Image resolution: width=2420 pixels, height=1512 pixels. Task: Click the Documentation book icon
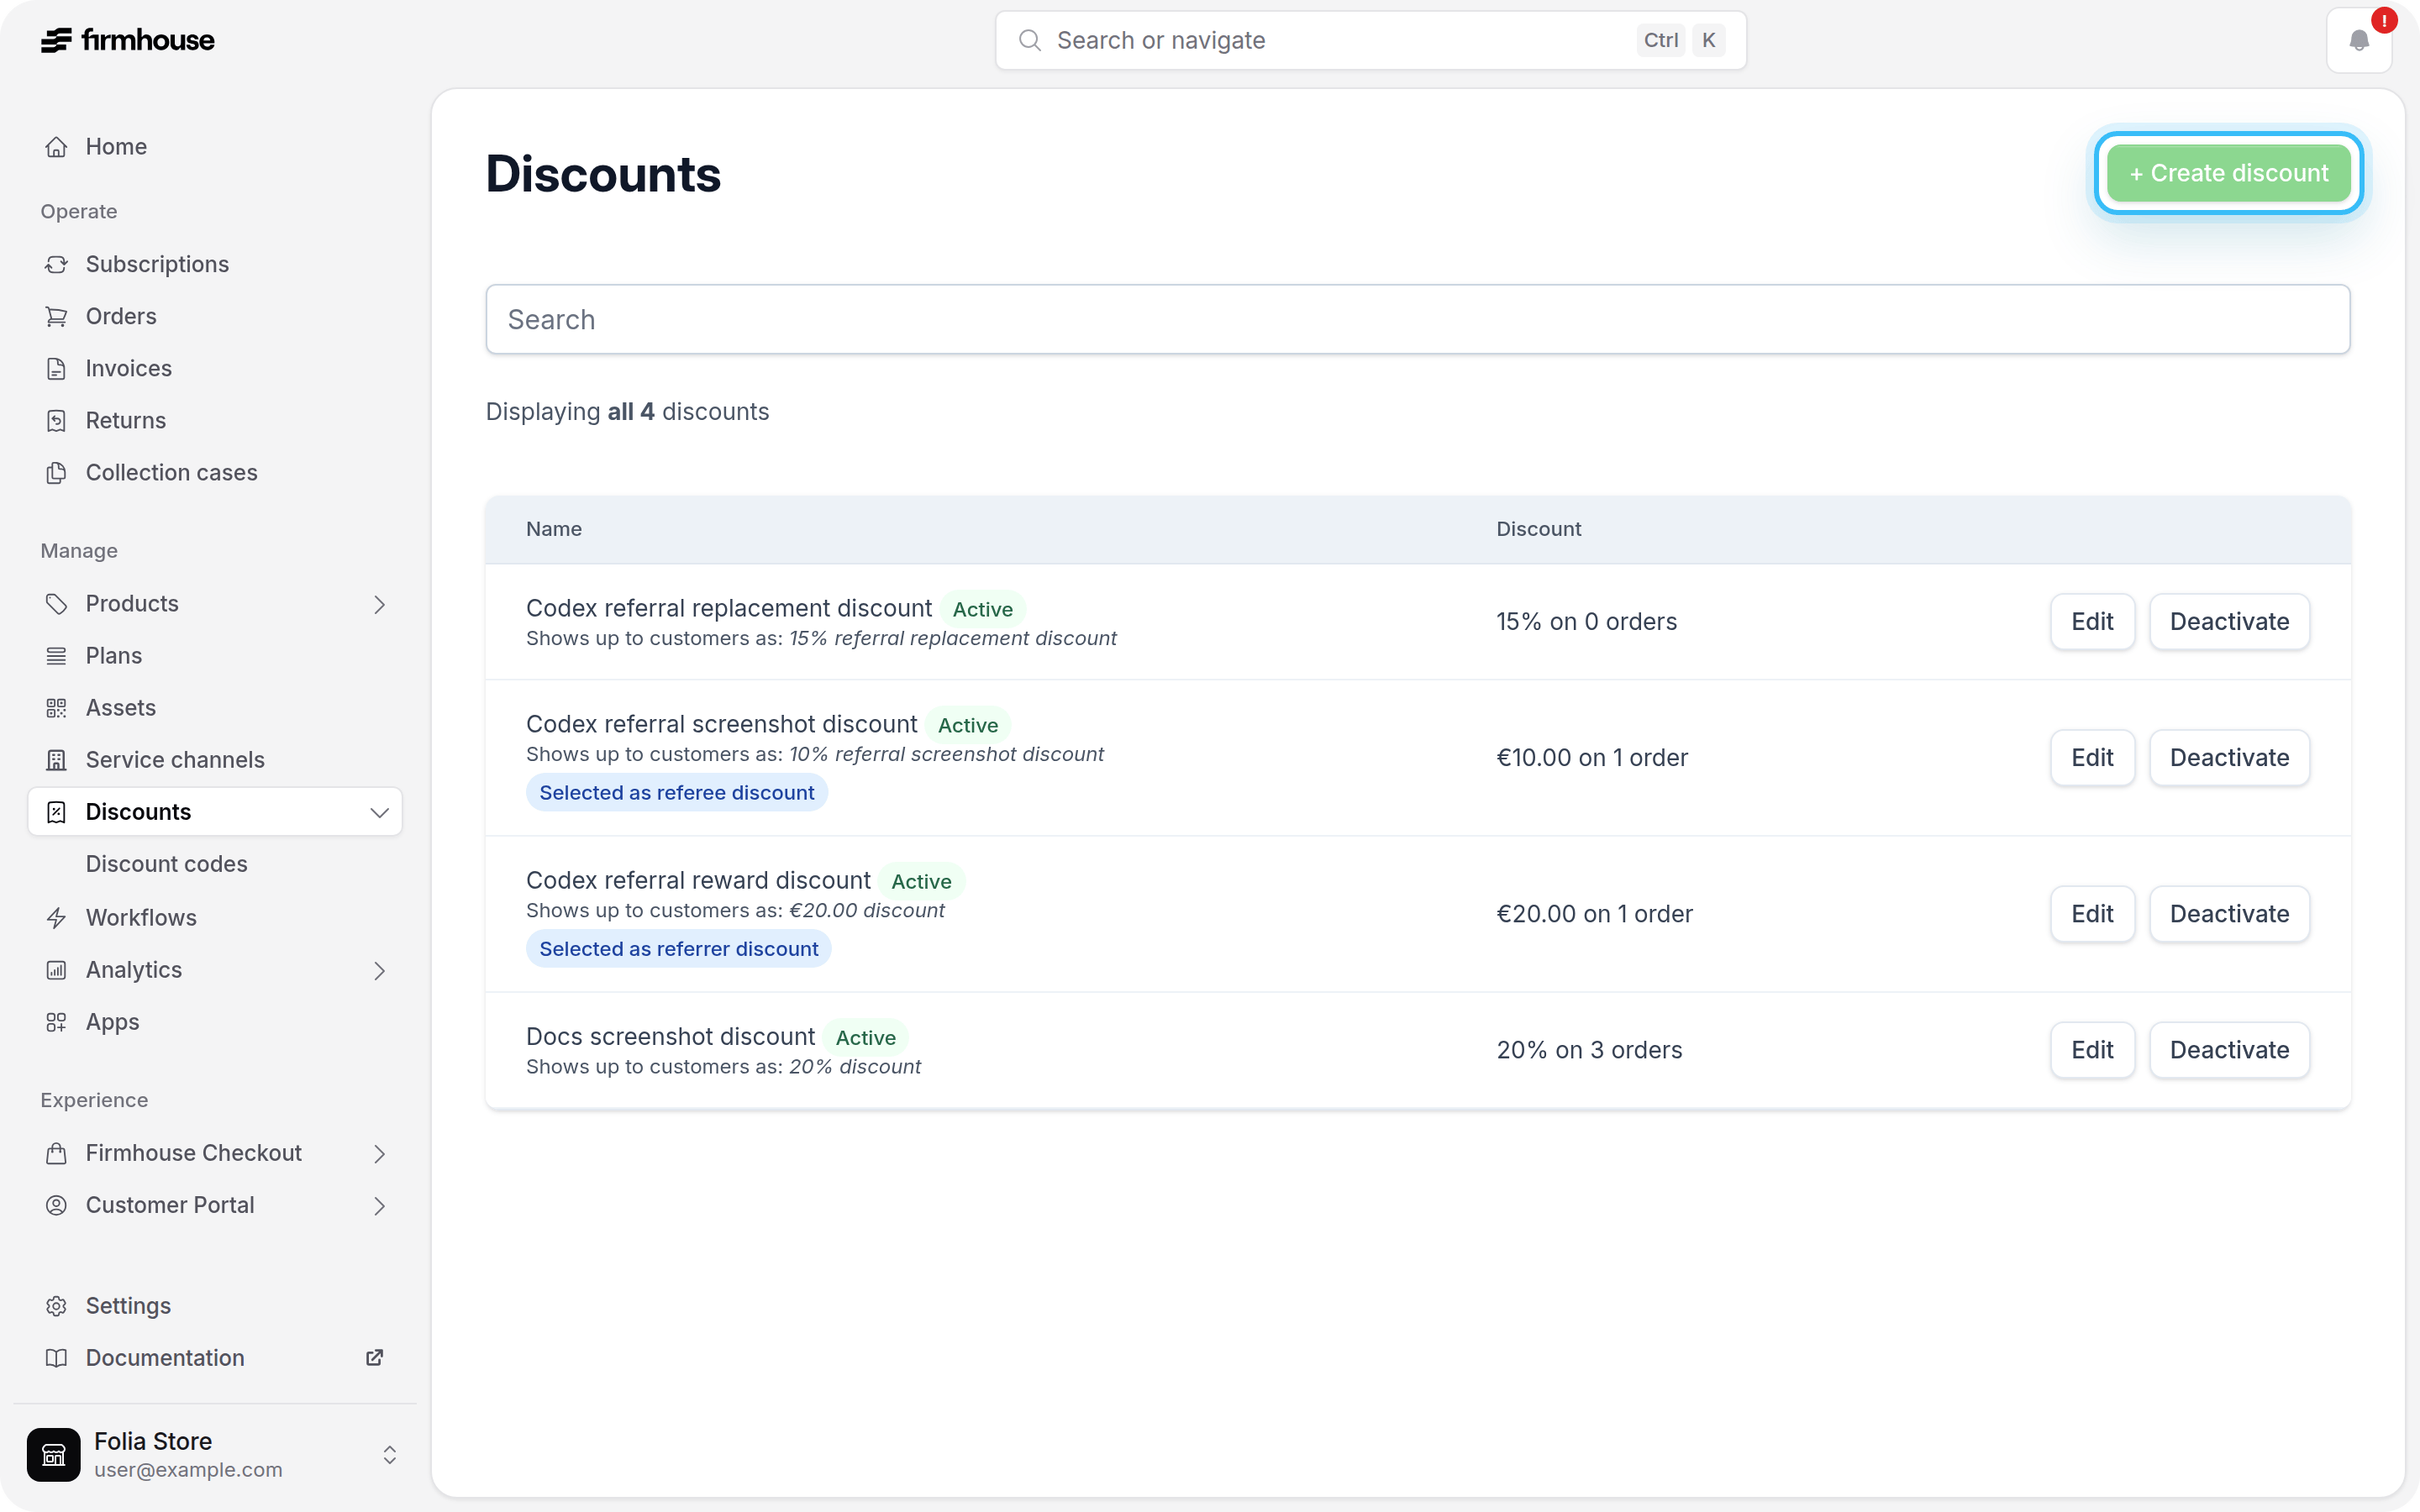point(57,1358)
